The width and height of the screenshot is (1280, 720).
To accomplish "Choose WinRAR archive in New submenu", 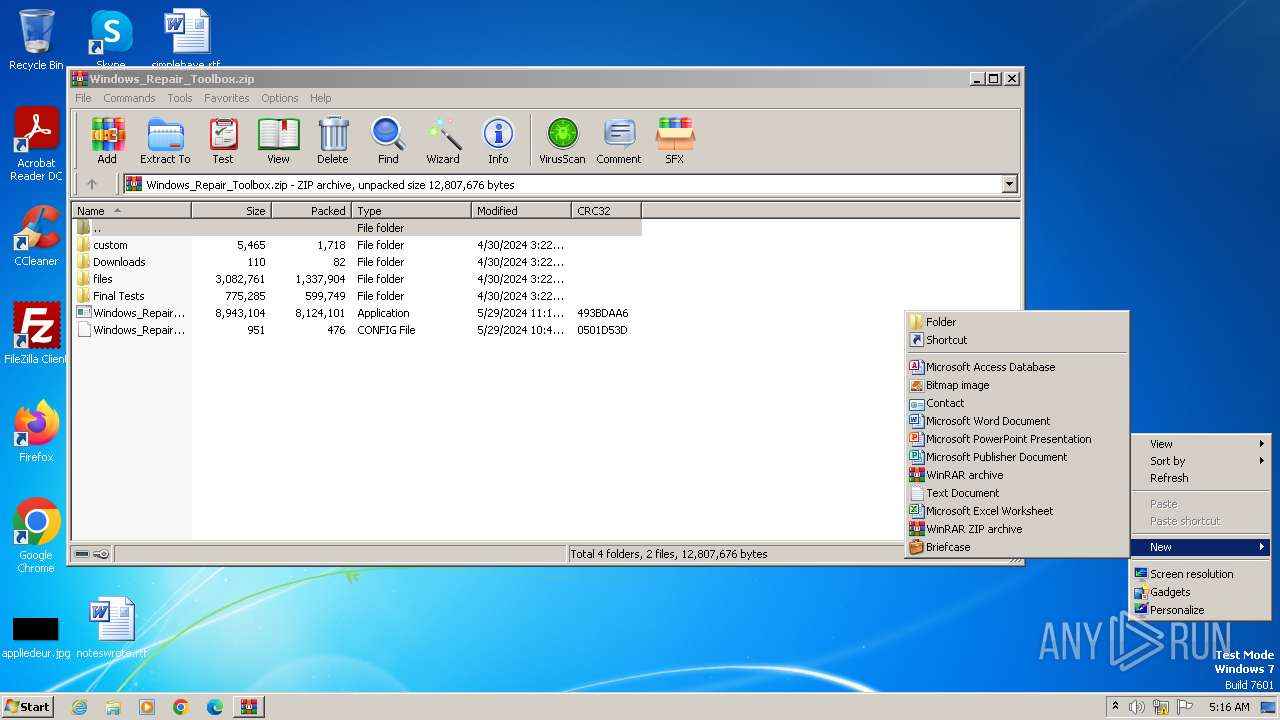I will (x=1016, y=475).
